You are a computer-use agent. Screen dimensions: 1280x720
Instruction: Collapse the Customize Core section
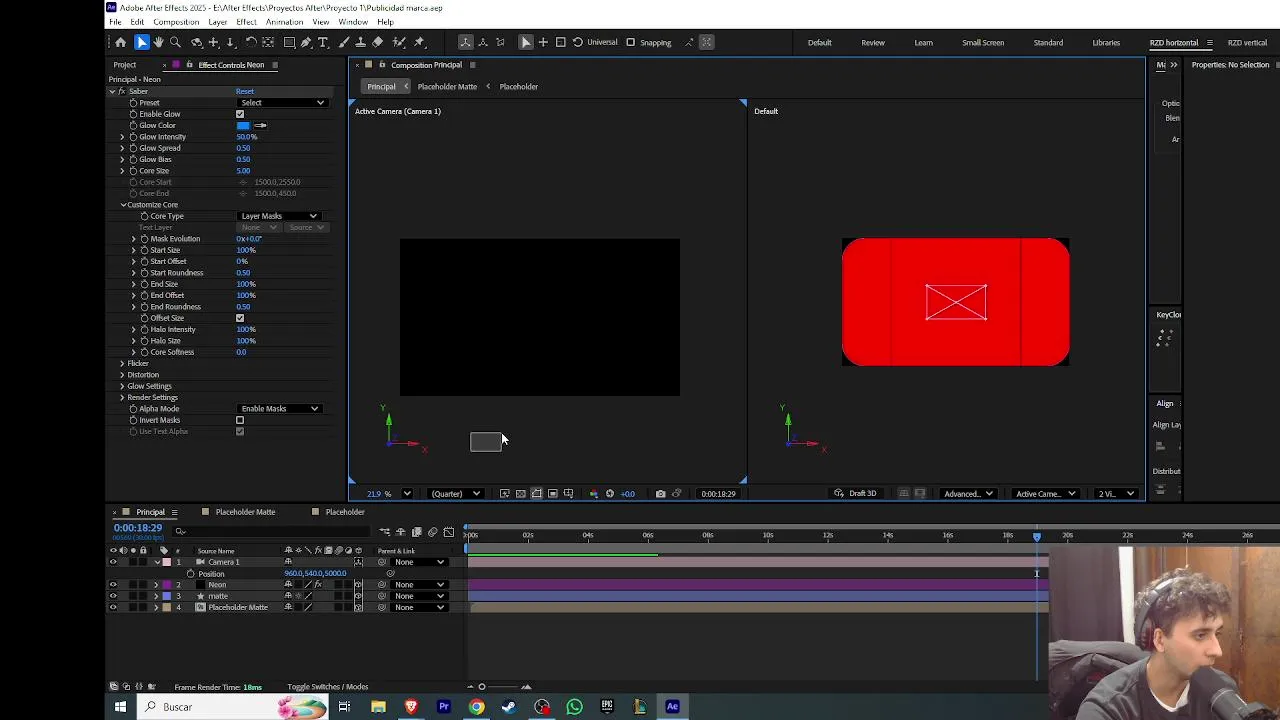[123, 205]
